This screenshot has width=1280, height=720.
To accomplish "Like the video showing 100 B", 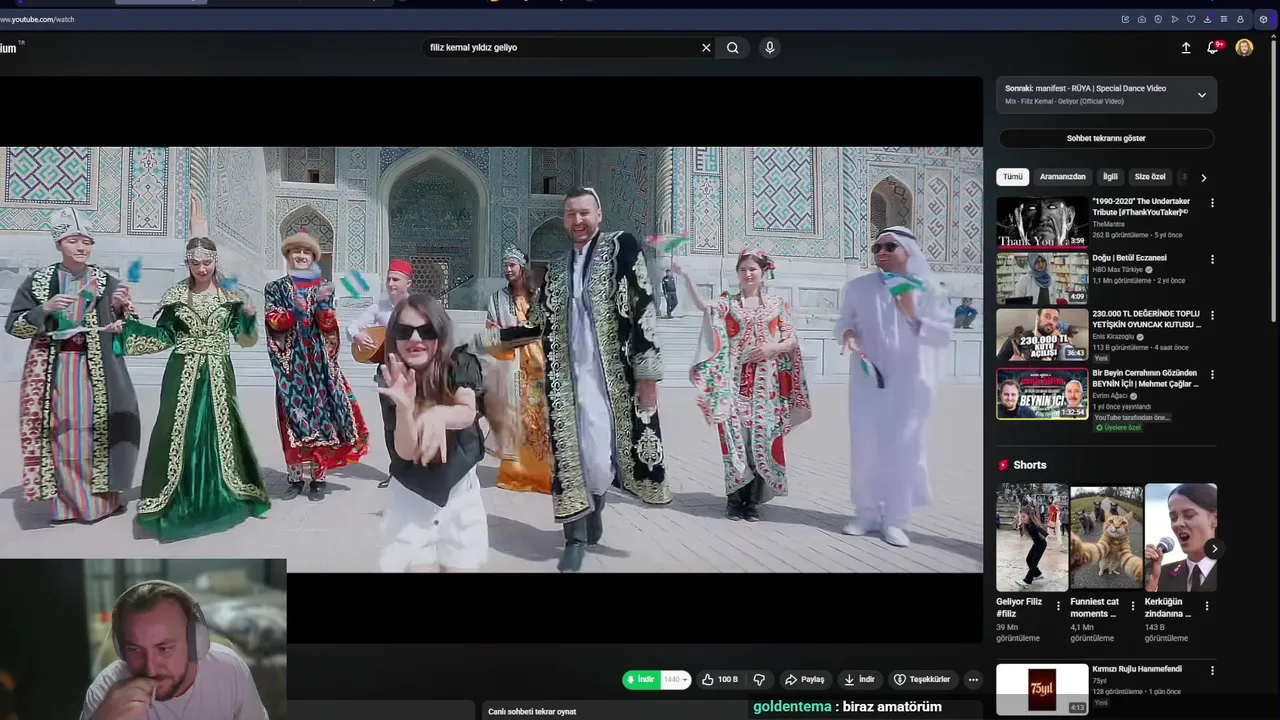I will (x=720, y=680).
